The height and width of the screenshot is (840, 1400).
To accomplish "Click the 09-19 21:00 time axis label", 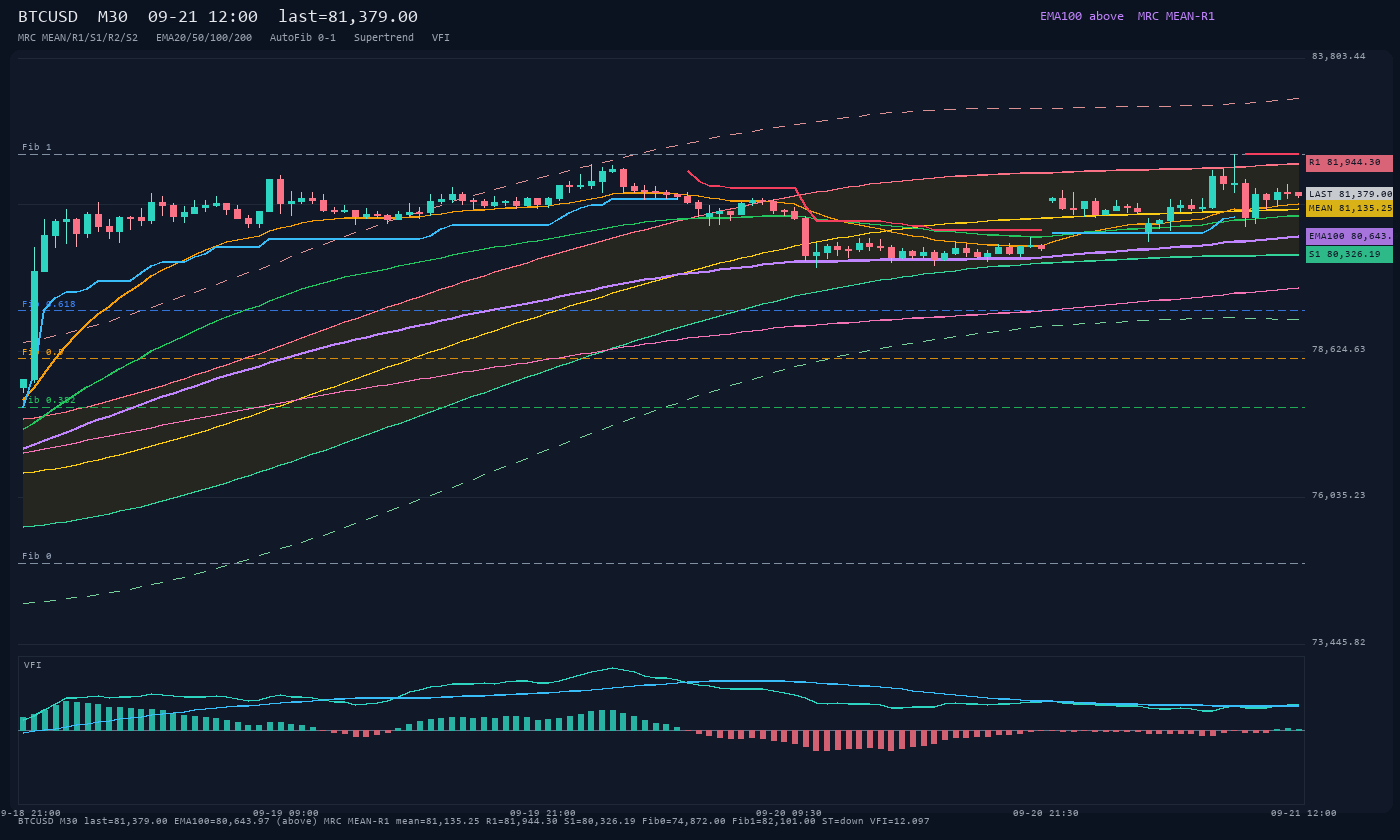I will tap(543, 813).
